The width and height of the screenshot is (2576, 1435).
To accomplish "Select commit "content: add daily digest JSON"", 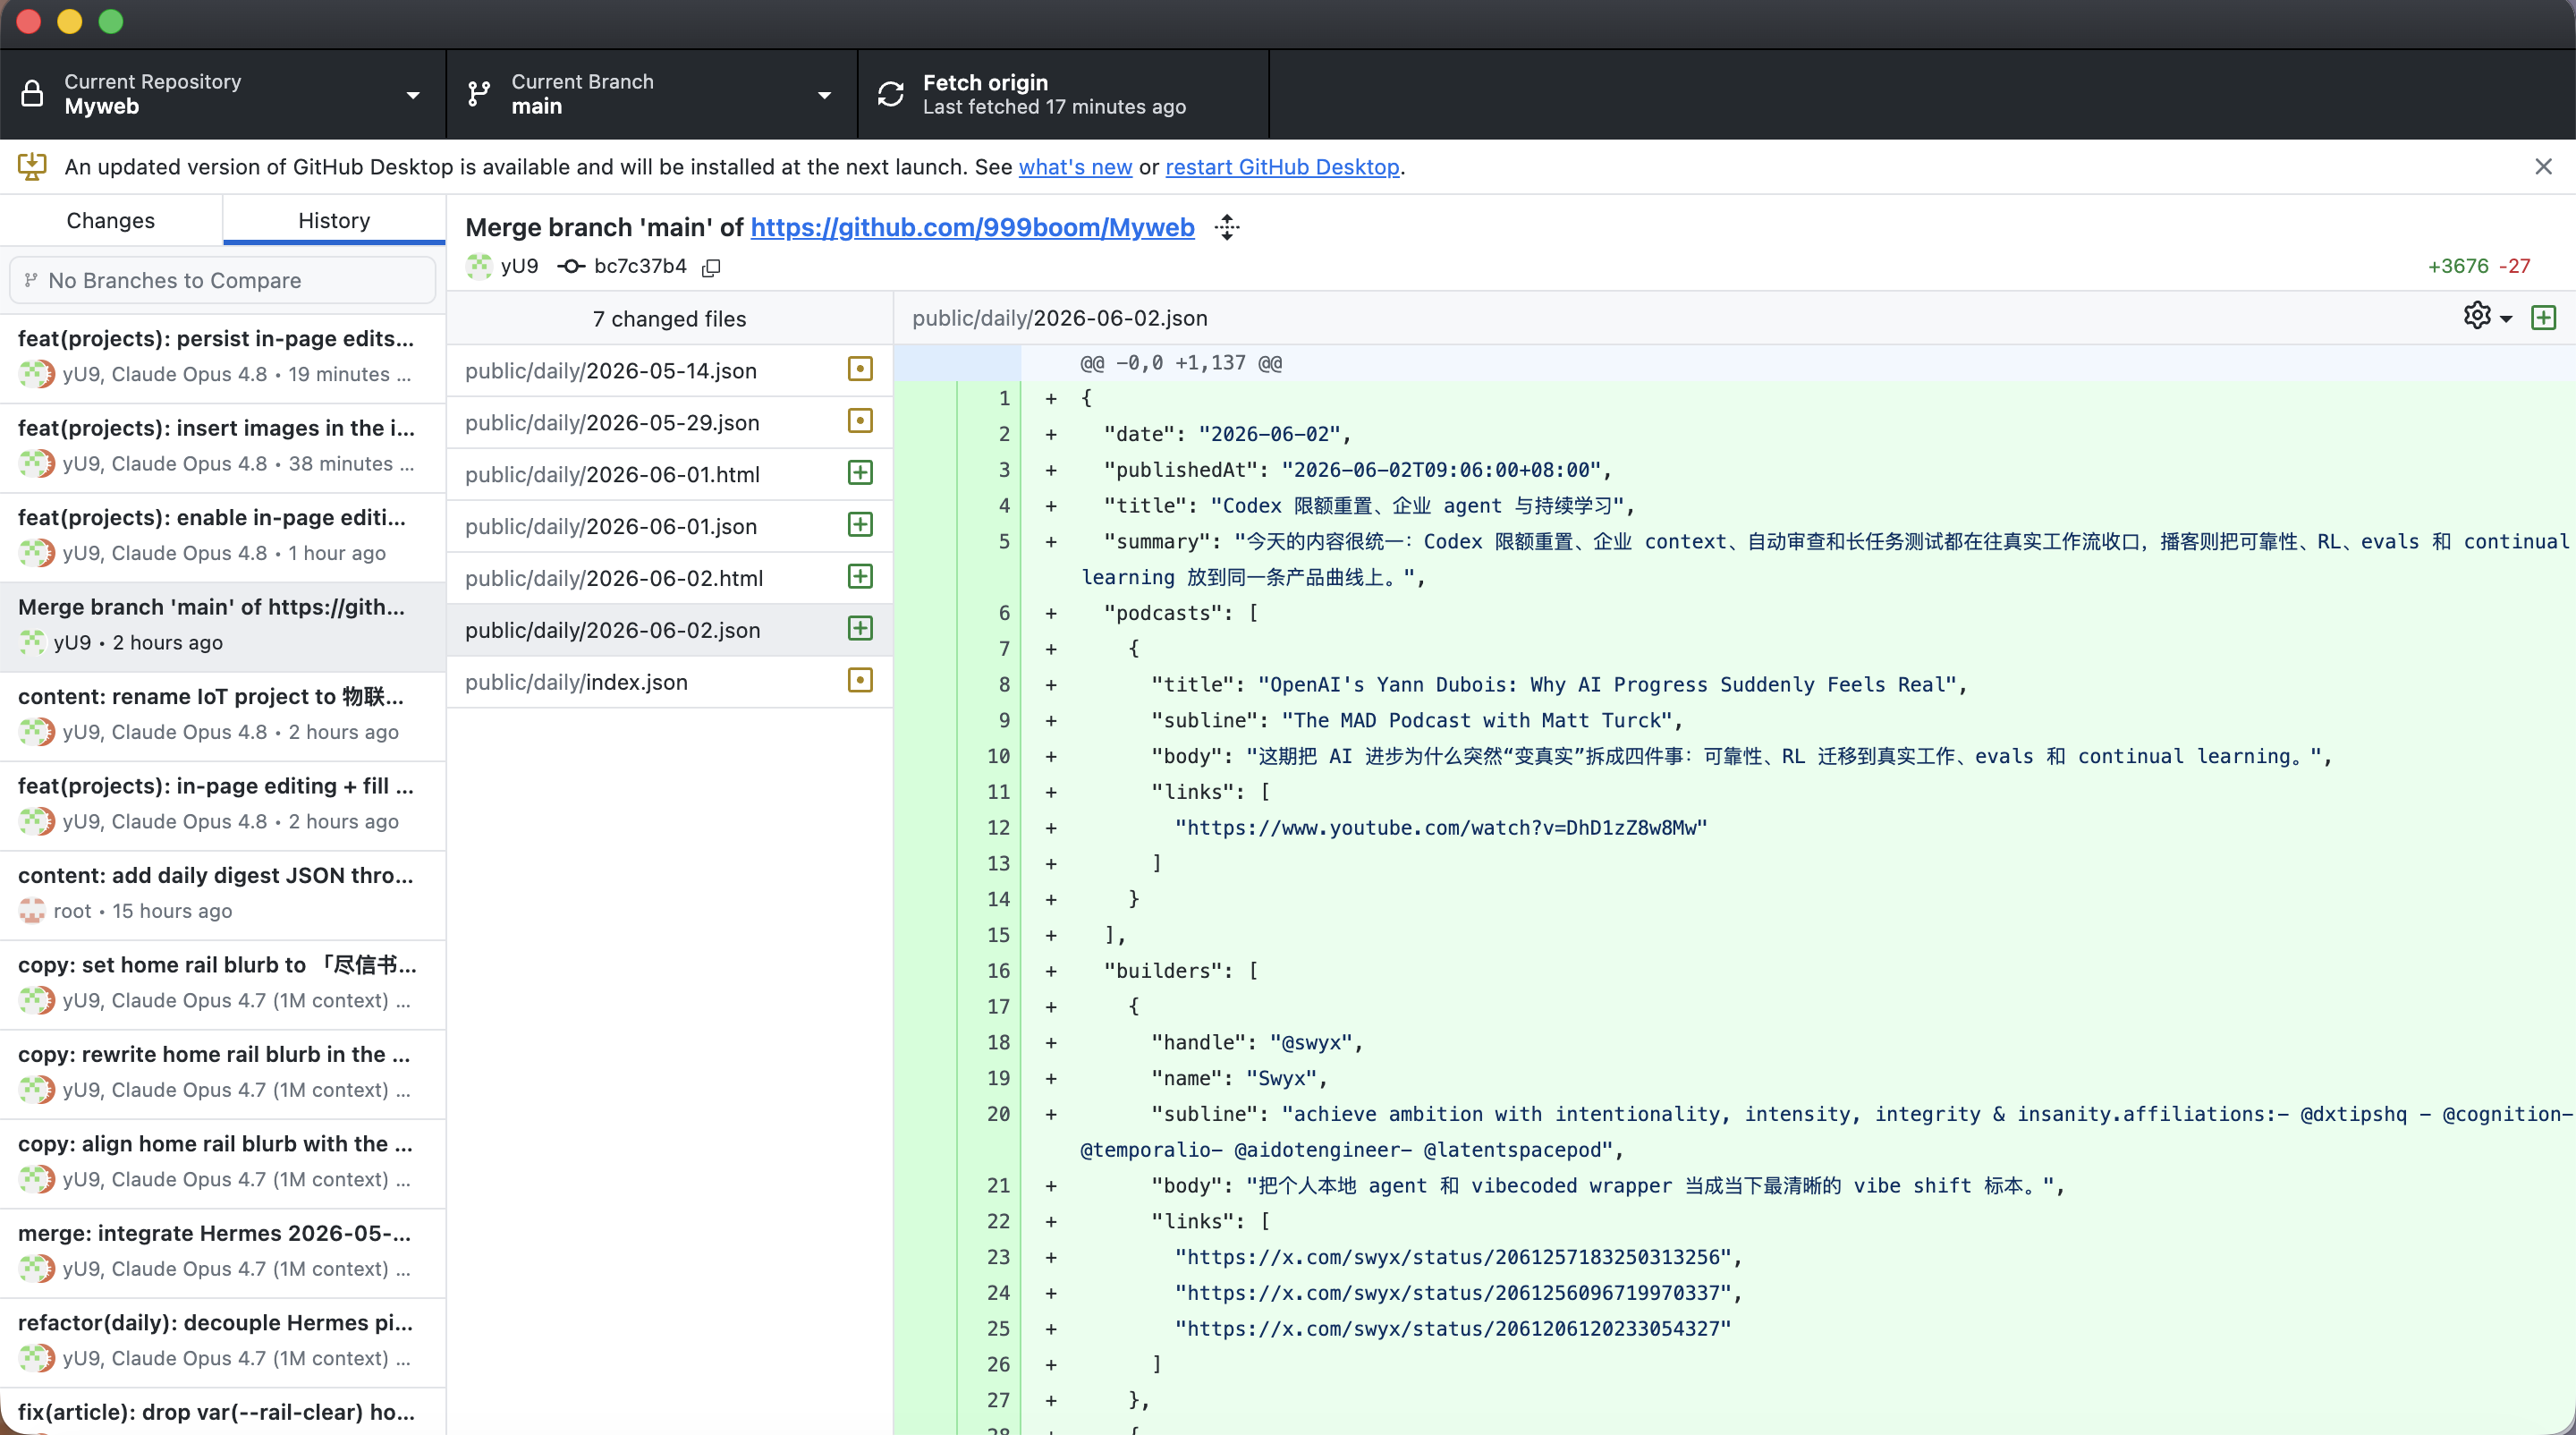I will tap(222, 894).
